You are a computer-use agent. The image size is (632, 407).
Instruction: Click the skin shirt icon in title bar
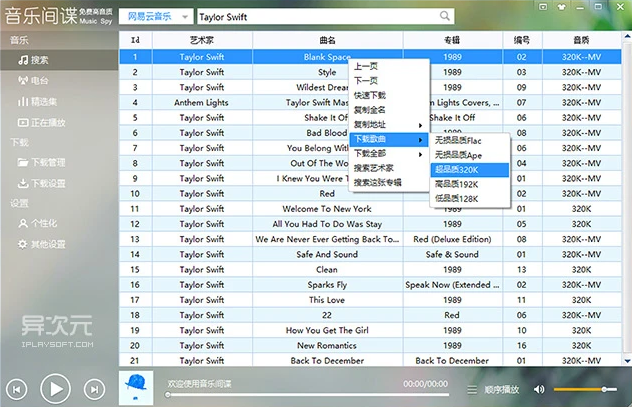click(561, 7)
